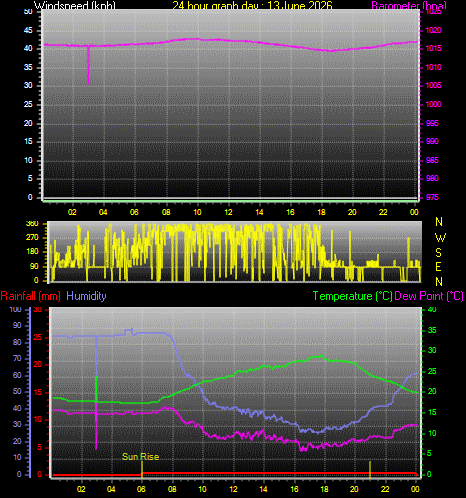This screenshot has height=498, width=466.
Task: Select the 1020 barometer axis value
Action: (x=433, y=30)
